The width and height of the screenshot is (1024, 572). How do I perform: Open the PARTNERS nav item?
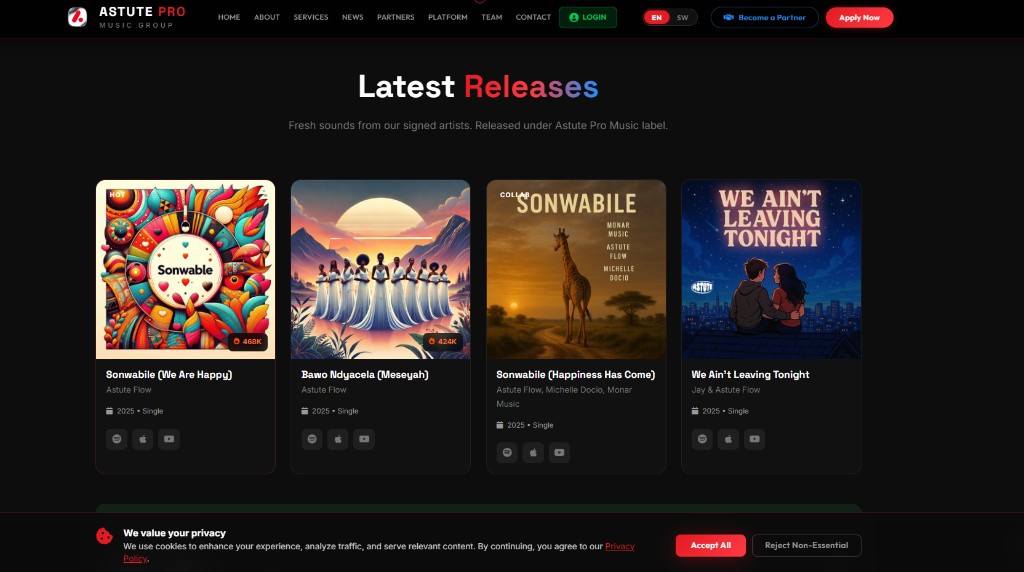396,17
